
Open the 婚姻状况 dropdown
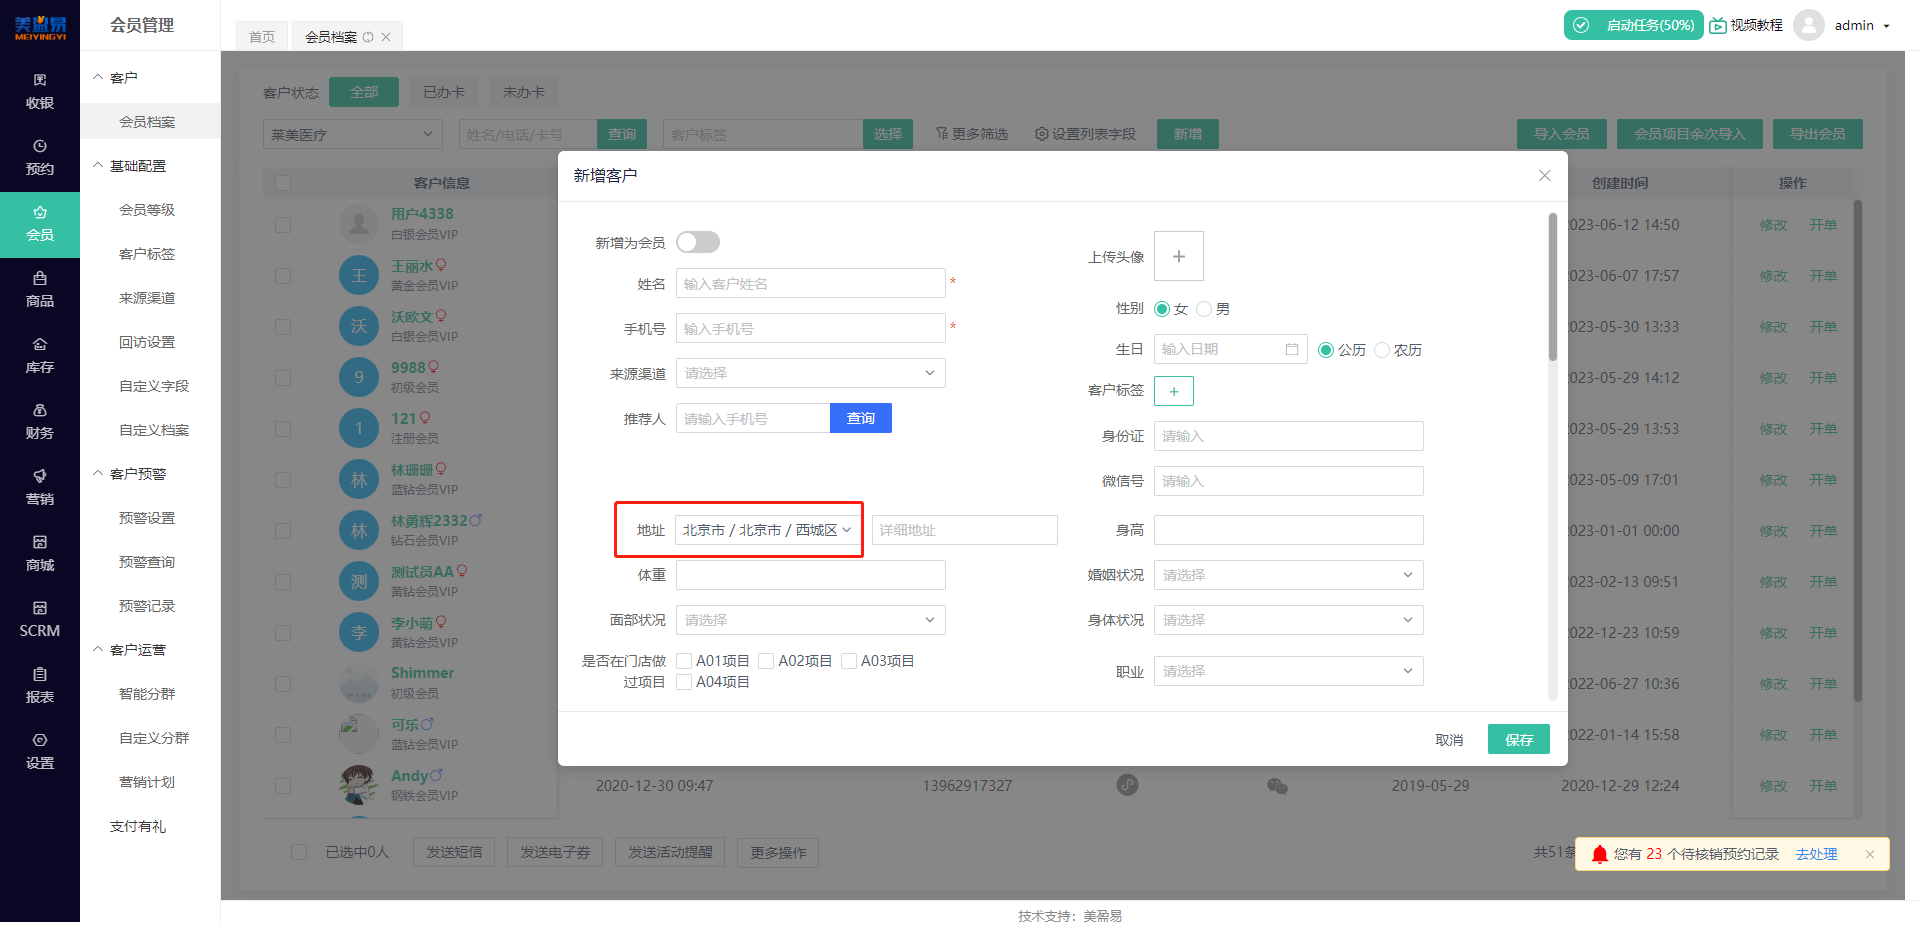tap(1288, 574)
